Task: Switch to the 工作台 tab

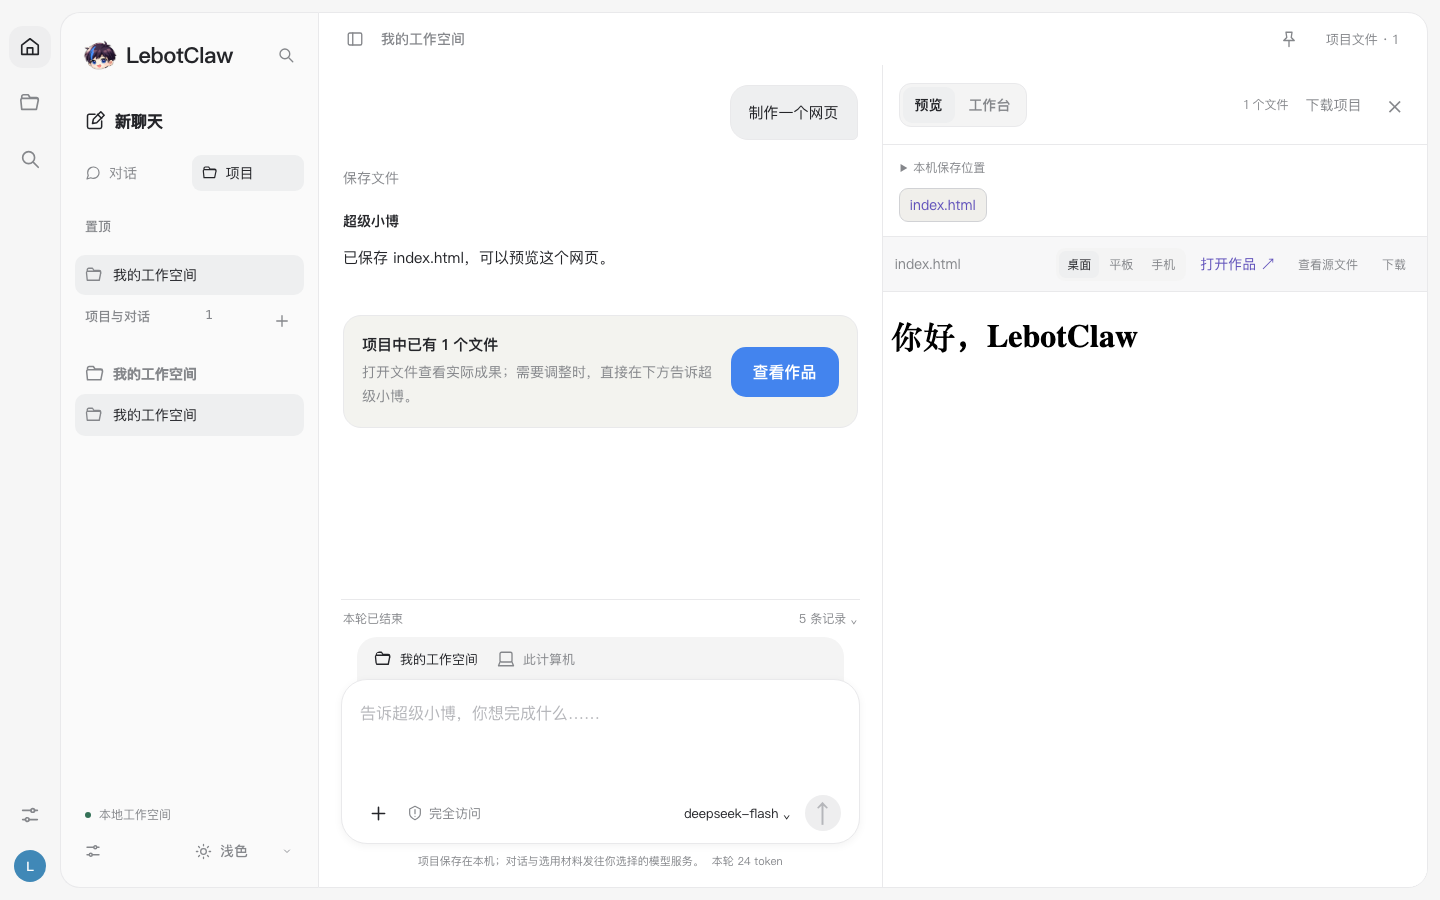Action: point(989,105)
